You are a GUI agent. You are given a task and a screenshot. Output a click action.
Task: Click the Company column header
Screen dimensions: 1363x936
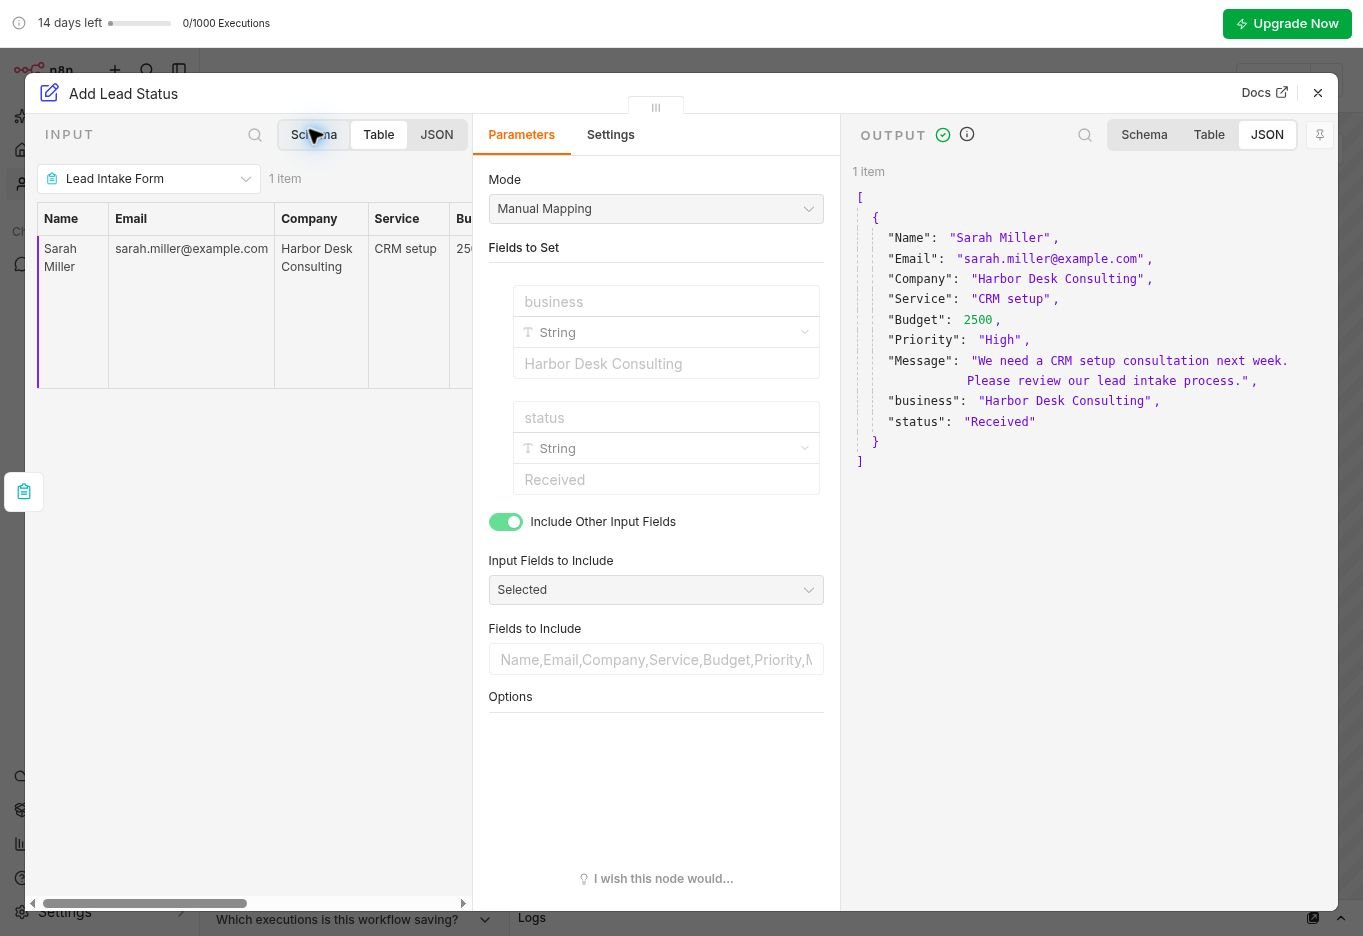[322, 219]
